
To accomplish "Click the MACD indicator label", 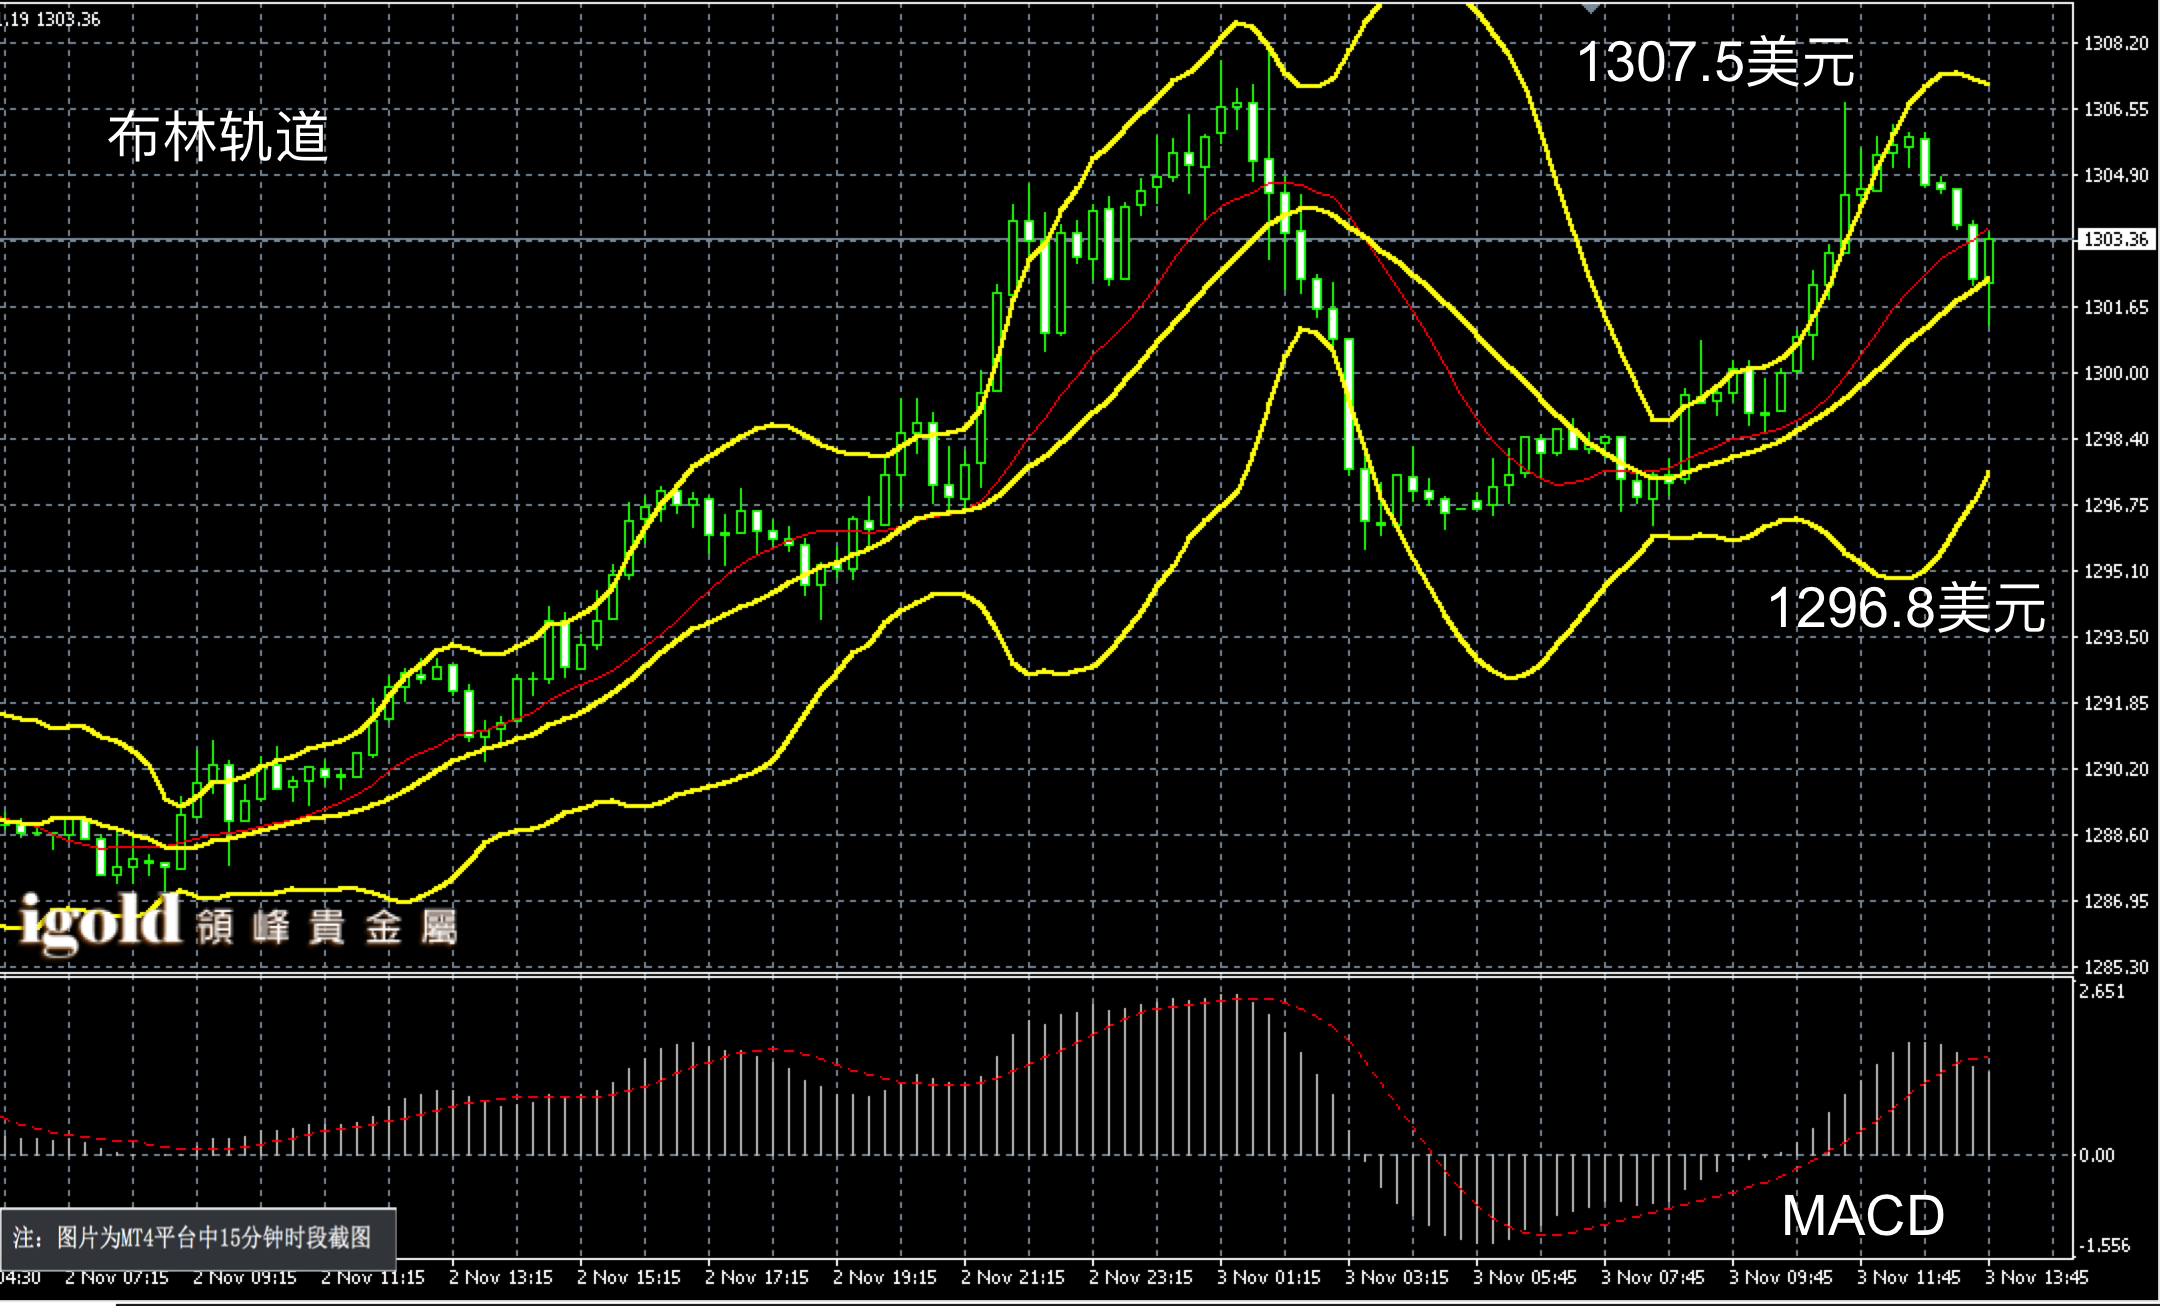I will [1862, 1216].
